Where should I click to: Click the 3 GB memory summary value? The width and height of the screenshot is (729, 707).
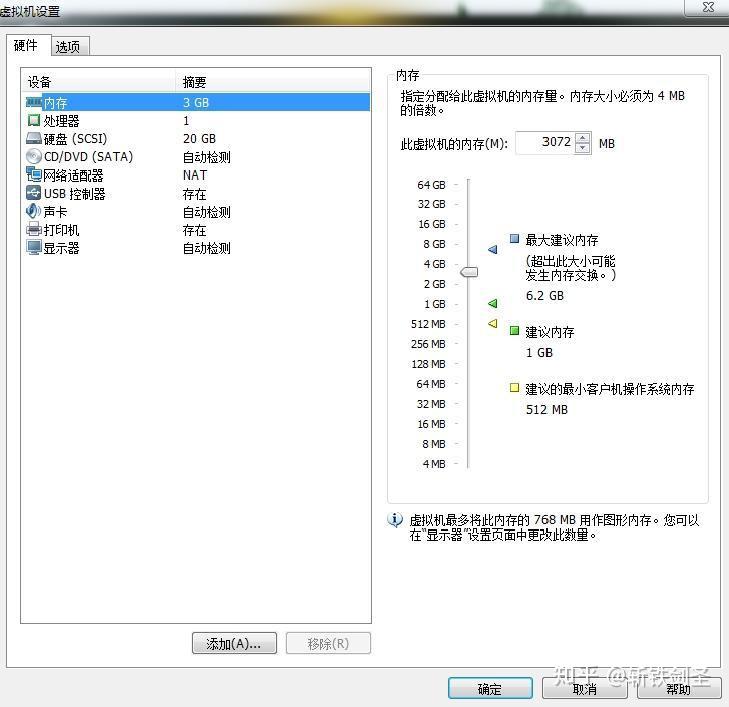click(x=196, y=102)
